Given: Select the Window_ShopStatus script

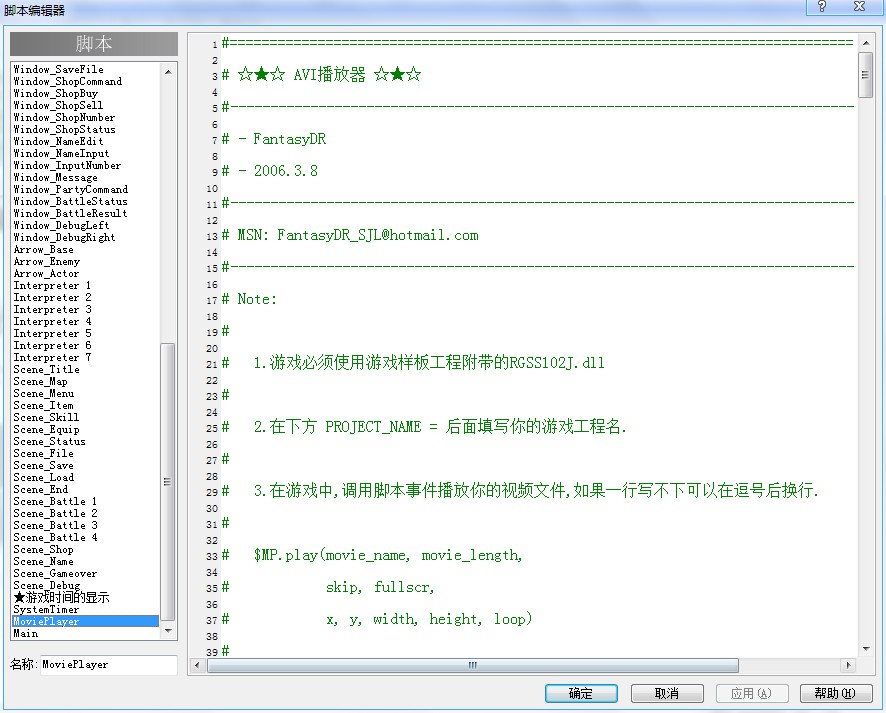Looking at the screenshot, I should point(85,129).
